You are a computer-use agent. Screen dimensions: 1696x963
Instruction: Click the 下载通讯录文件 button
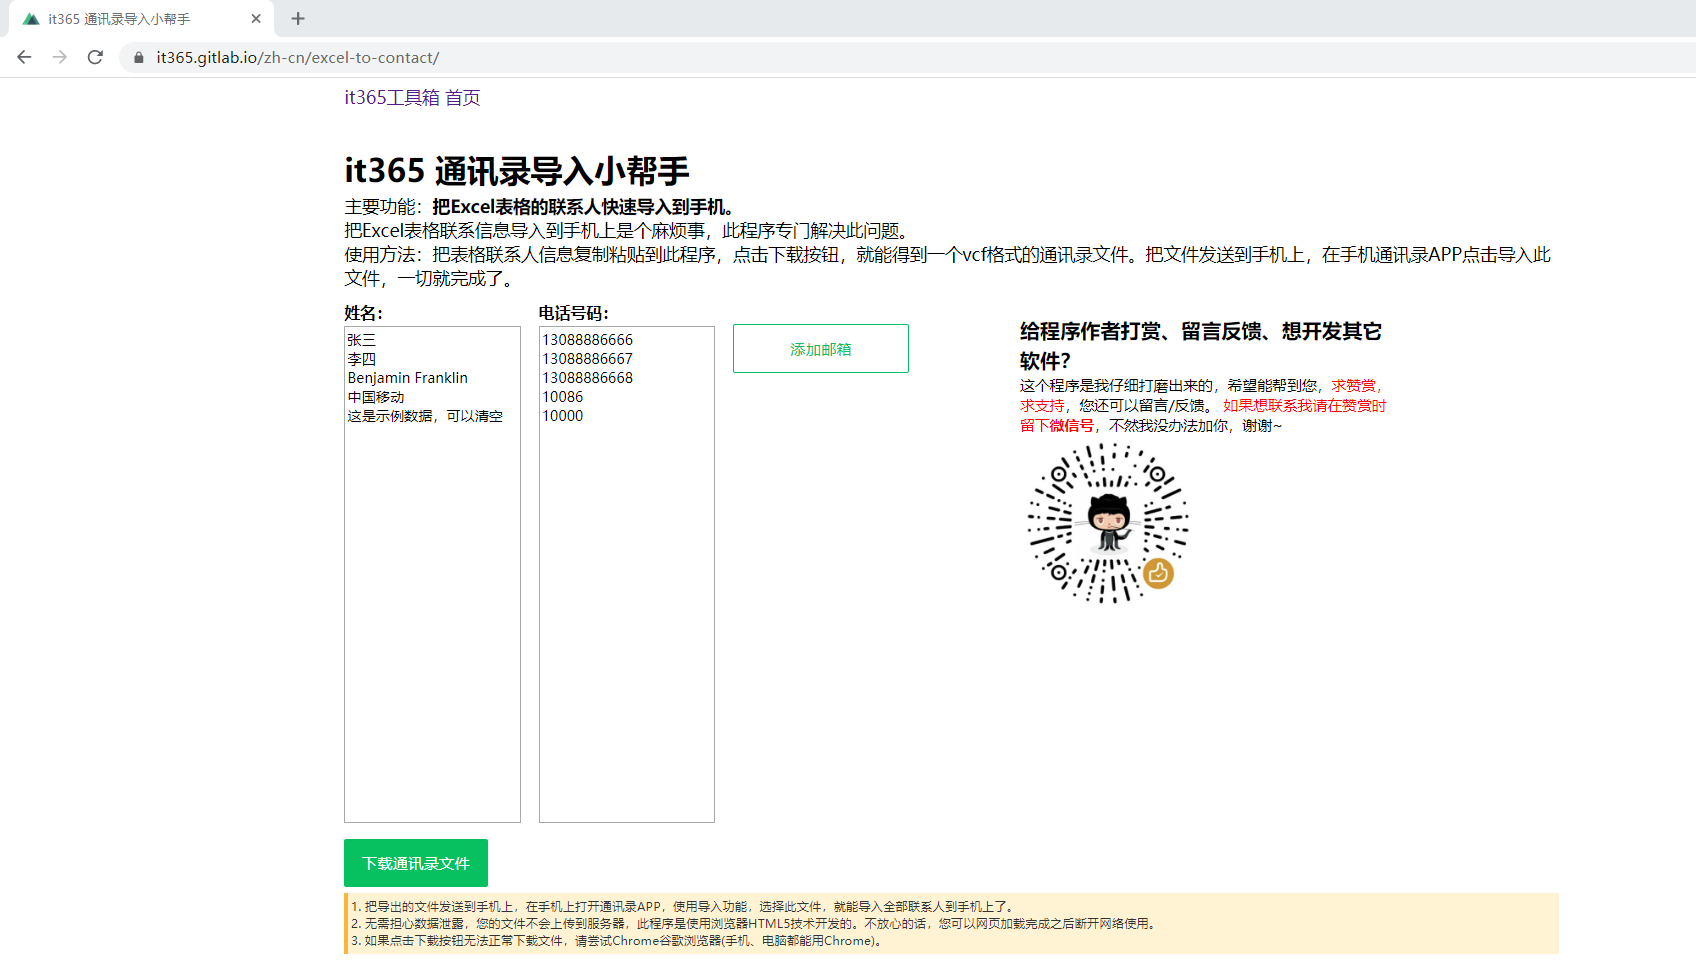point(416,863)
